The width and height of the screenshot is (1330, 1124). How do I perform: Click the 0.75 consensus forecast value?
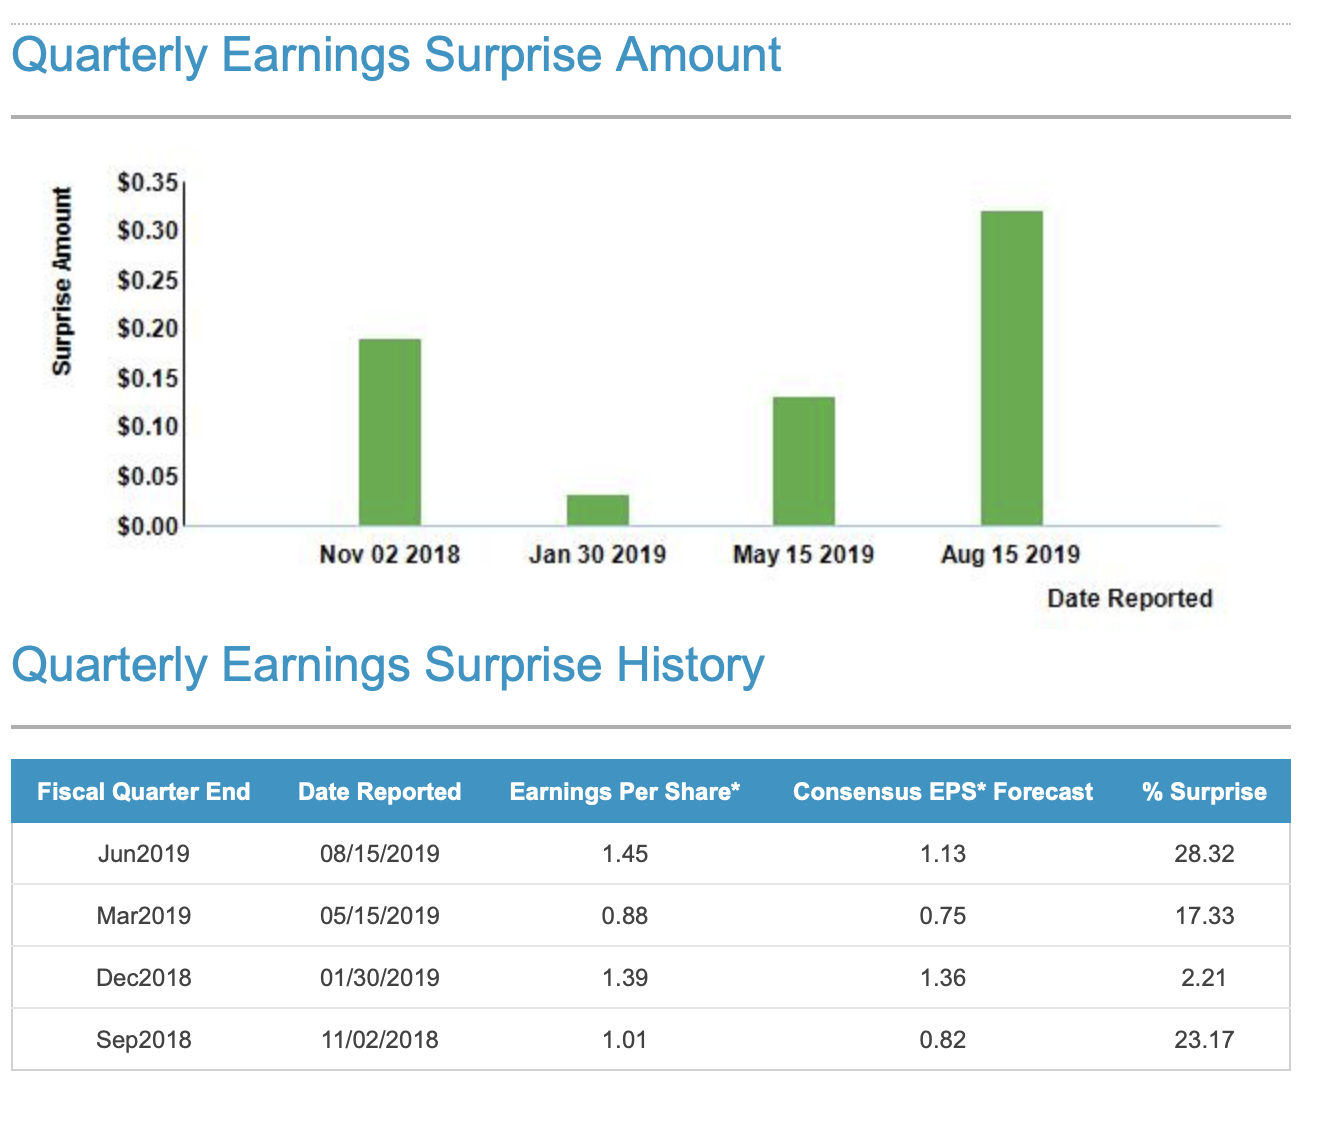943,916
